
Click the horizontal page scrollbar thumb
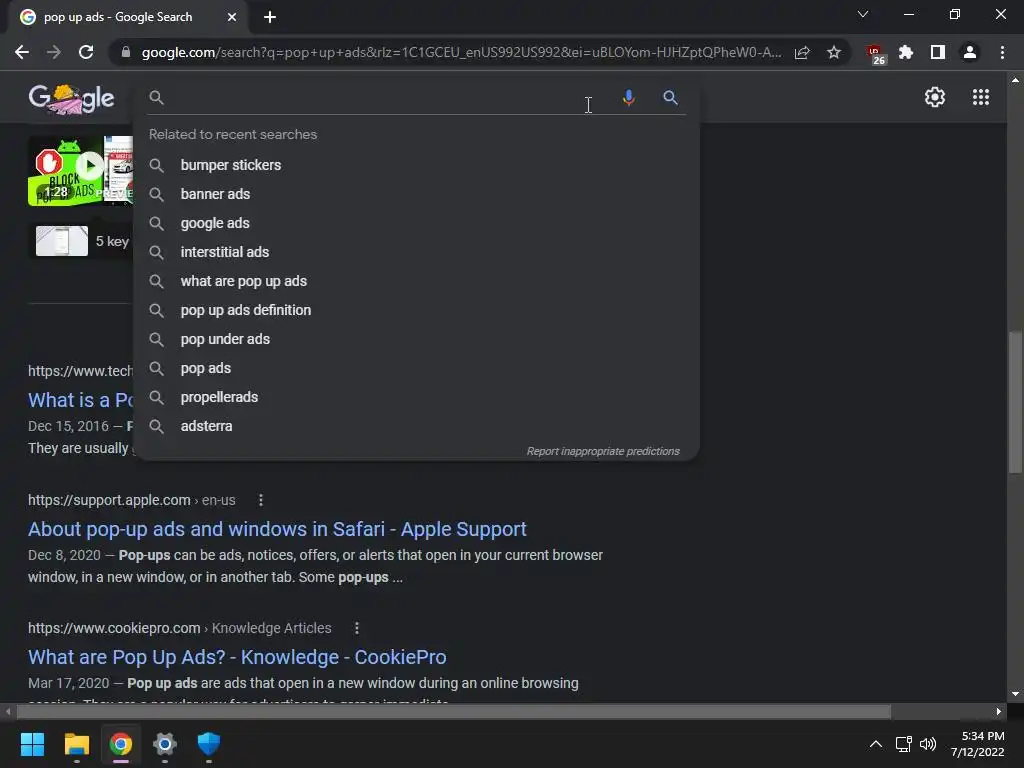click(454, 711)
